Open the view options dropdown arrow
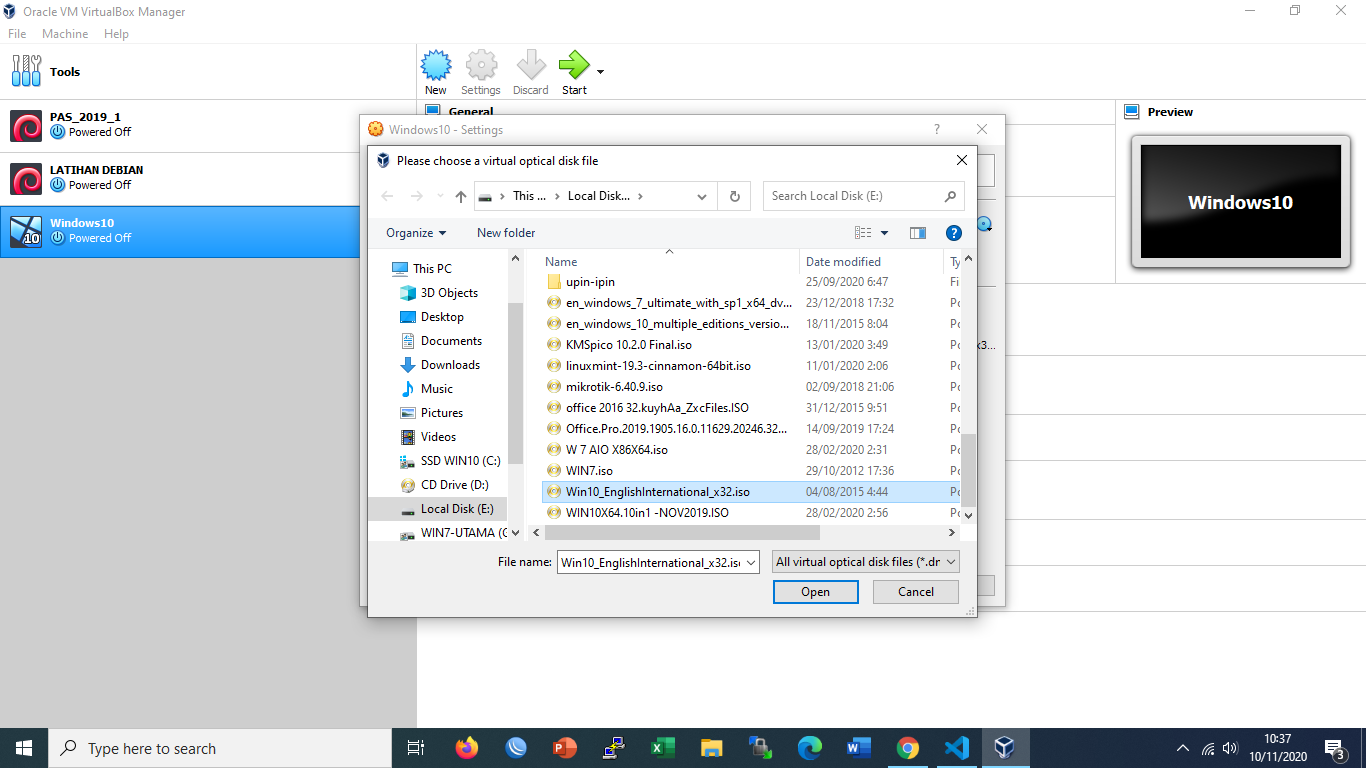Screen dimensions: 1366x768 pyautogui.click(x=884, y=233)
